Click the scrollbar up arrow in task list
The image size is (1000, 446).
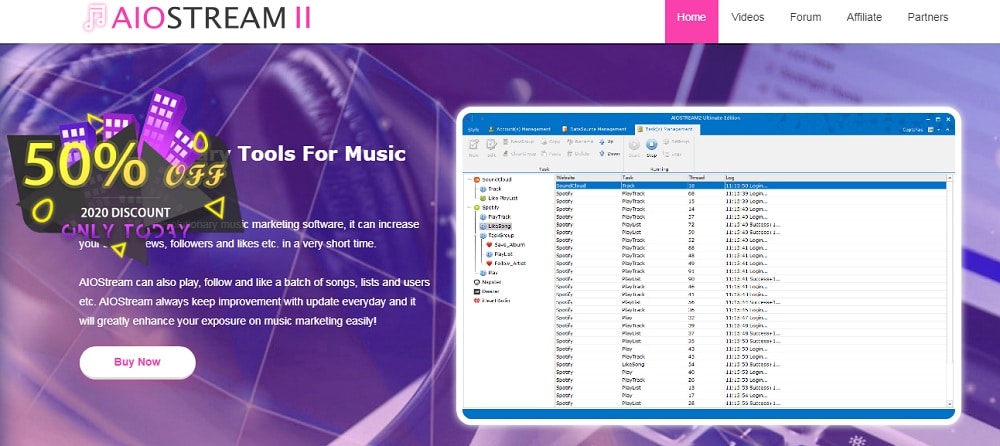click(950, 177)
